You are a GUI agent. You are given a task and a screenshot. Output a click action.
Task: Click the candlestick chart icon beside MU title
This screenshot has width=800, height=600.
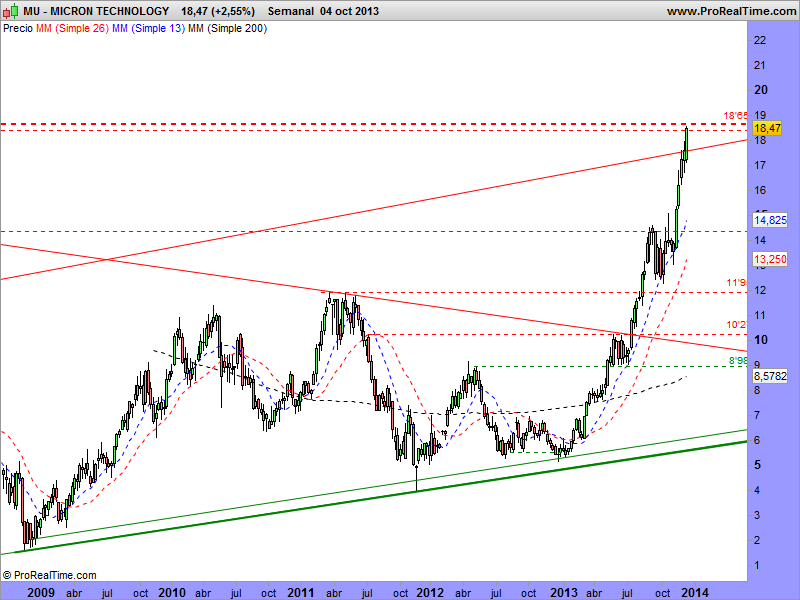(11, 11)
